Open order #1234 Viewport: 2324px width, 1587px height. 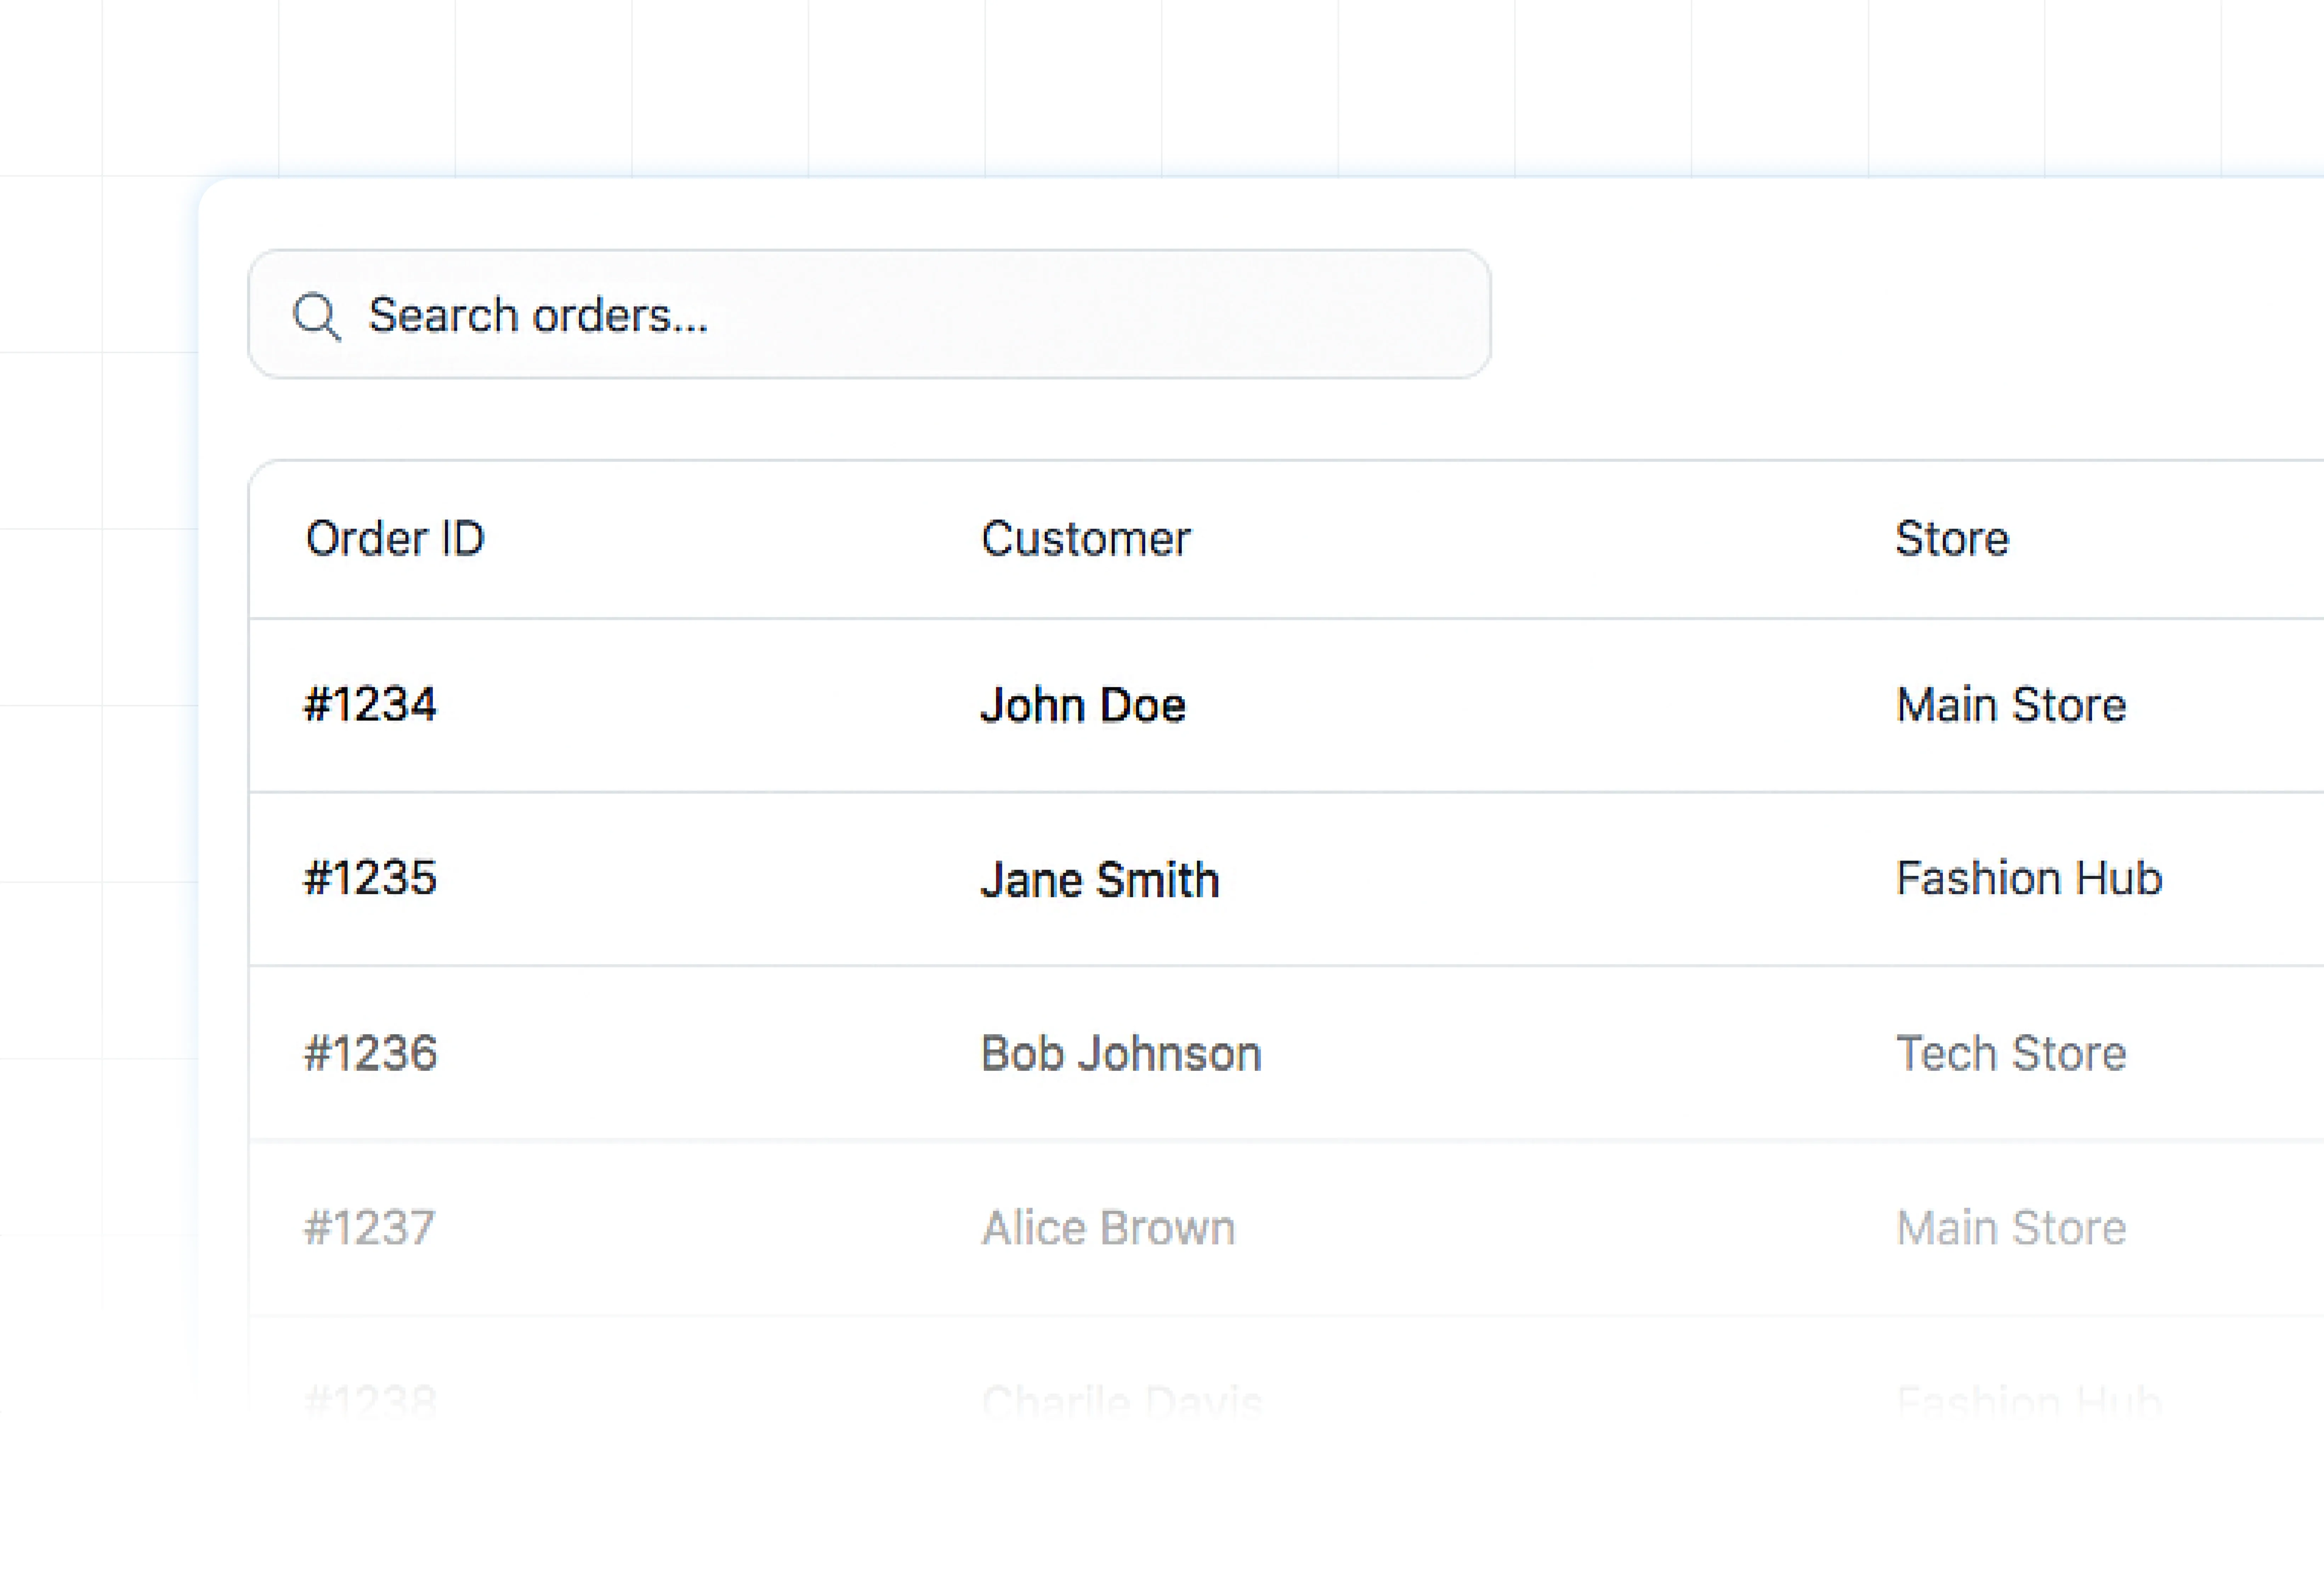tap(370, 705)
